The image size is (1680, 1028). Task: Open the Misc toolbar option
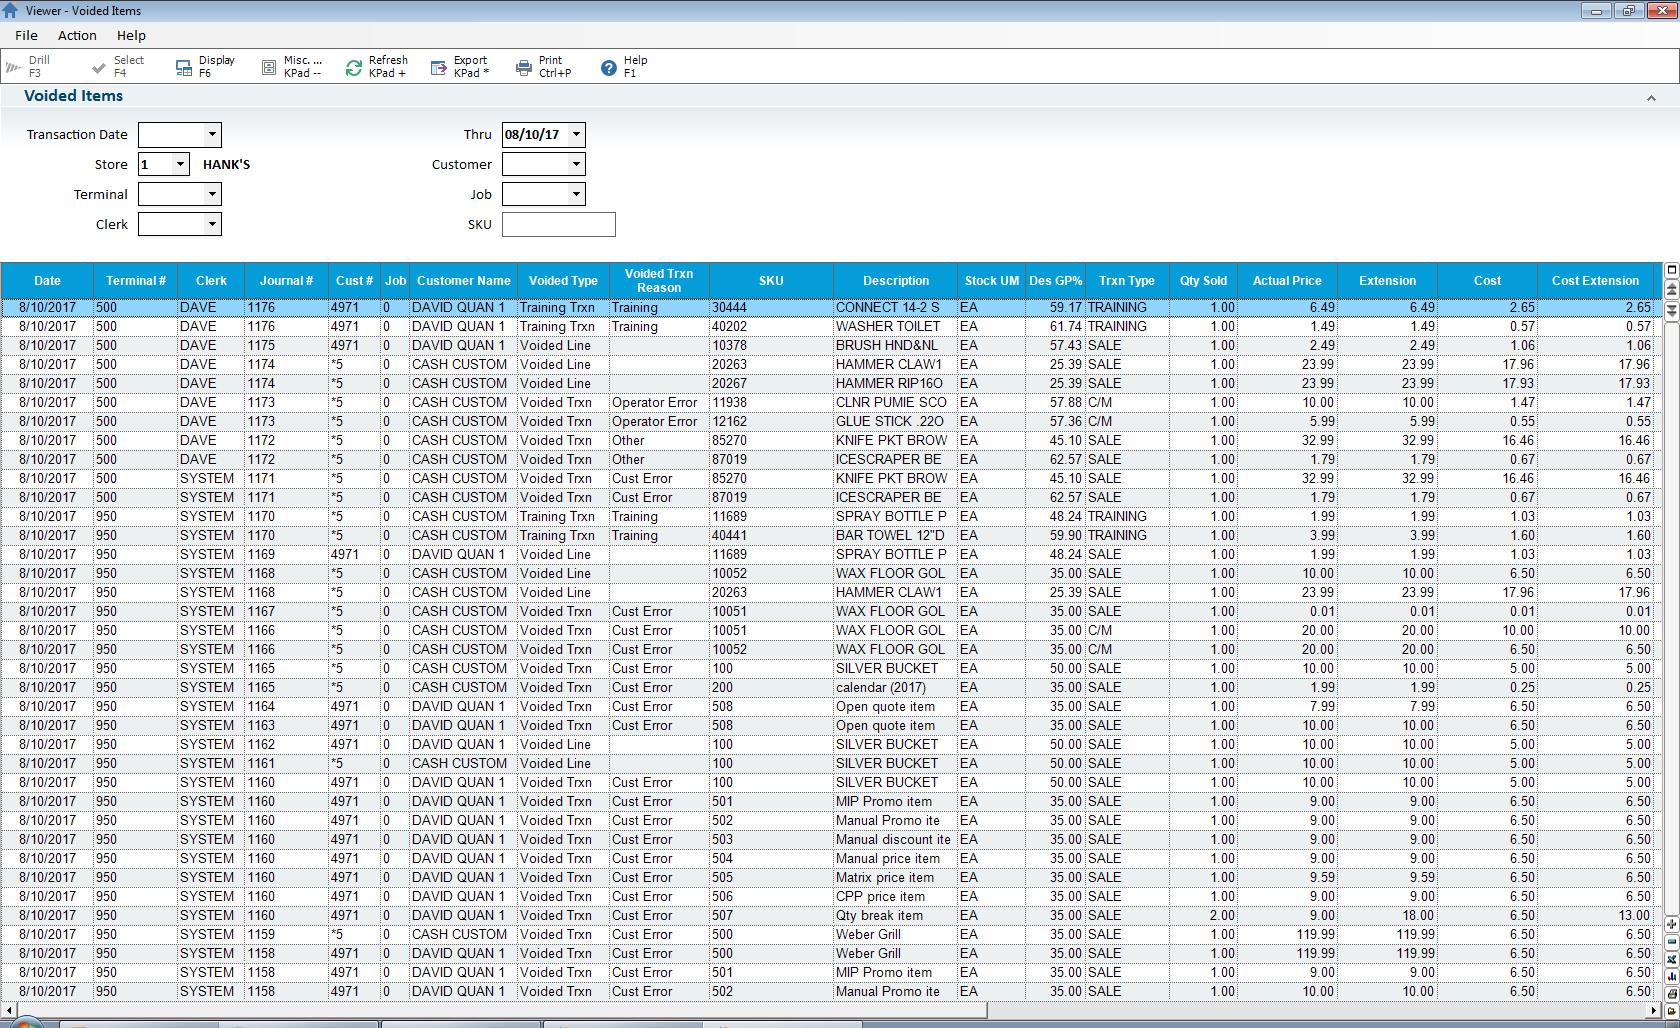(269, 67)
